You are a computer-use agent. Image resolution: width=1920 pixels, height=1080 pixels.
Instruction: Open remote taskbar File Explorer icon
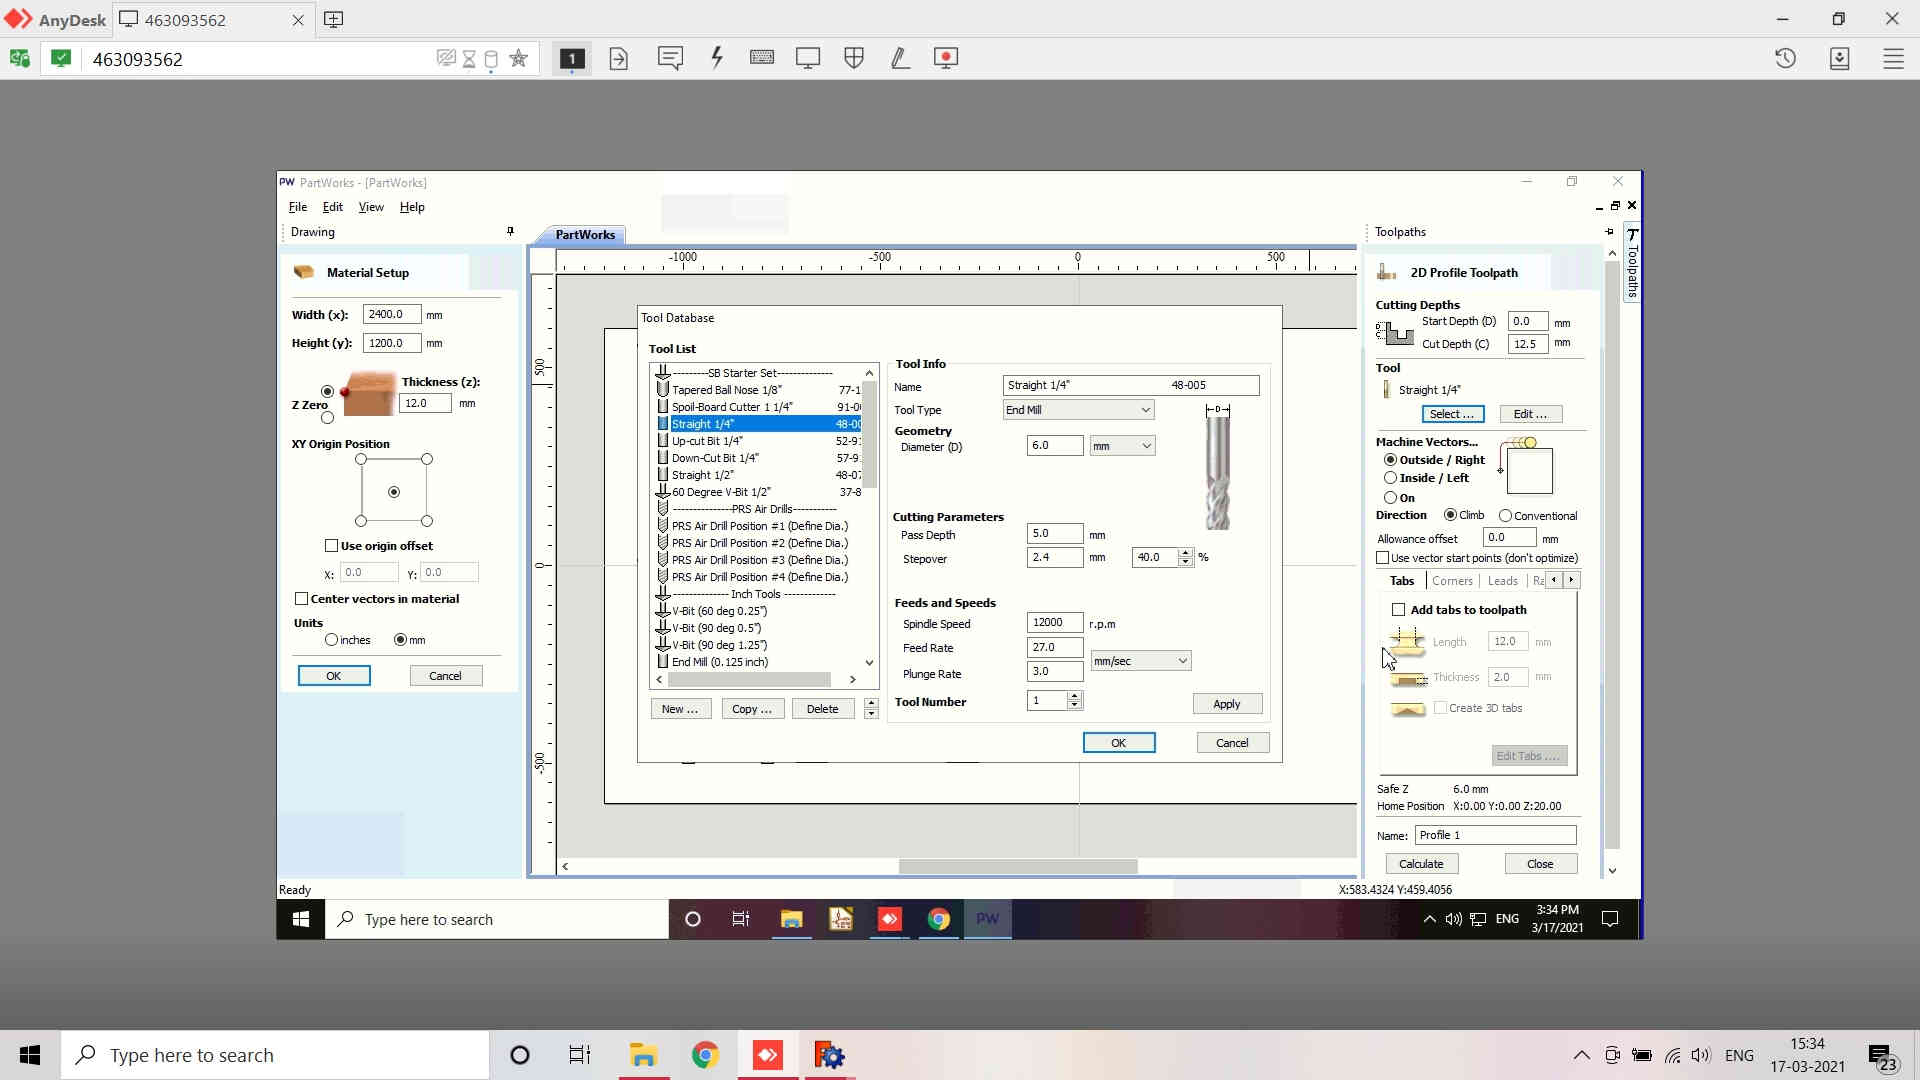[792, 919]
